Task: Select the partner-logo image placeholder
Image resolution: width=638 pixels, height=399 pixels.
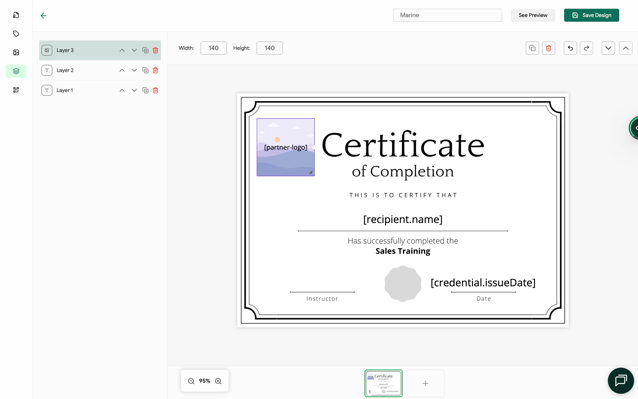Action: (x=286, y=147)
